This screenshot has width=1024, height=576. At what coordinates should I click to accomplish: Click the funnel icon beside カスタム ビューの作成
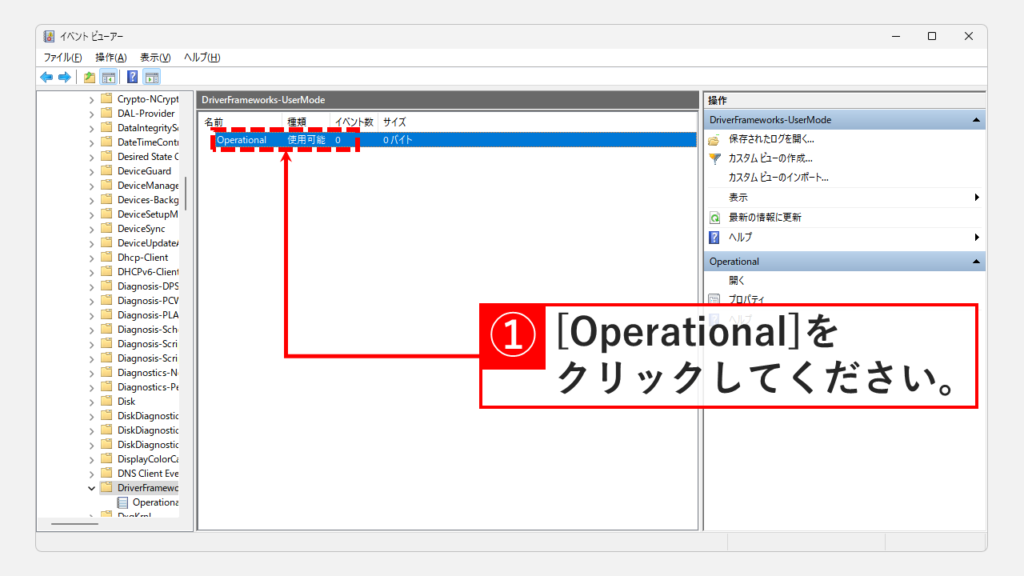[714, 158]
